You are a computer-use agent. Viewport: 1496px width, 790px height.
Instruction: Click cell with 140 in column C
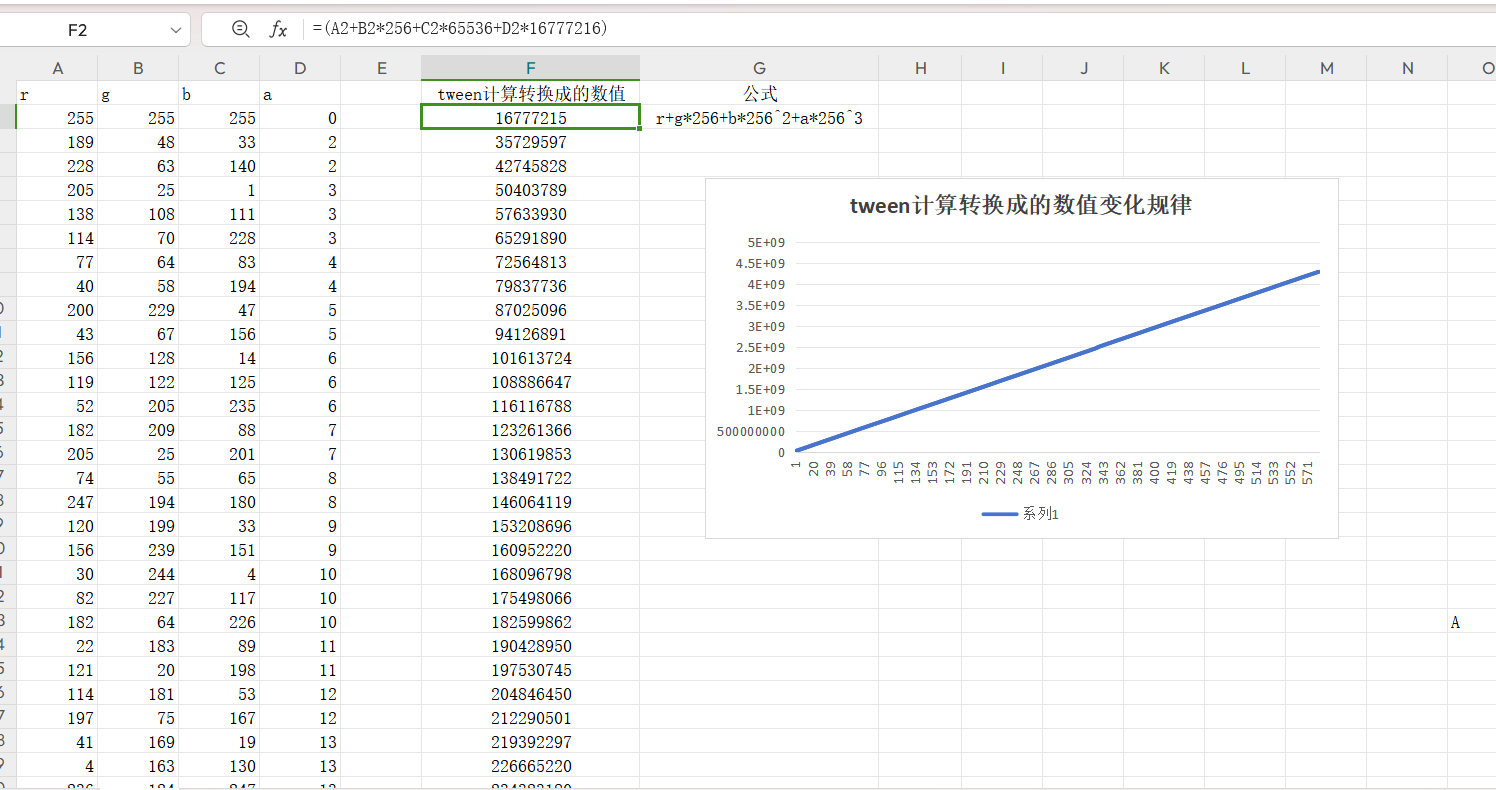tap(219, 166)
